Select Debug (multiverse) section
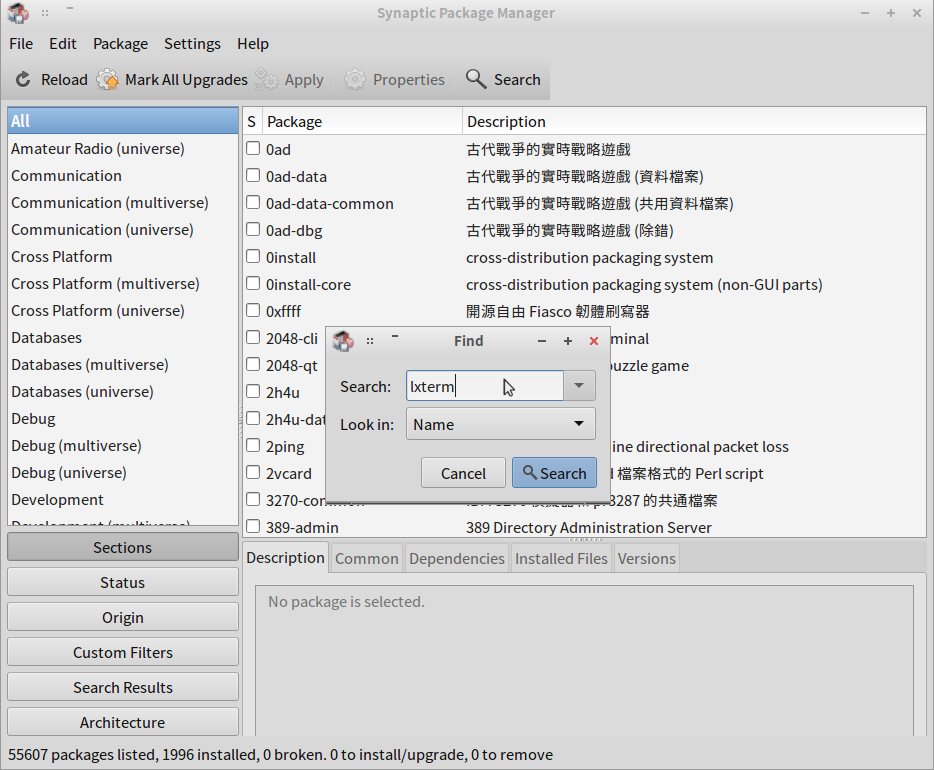The image size is (934, 770). pos(123,445)
